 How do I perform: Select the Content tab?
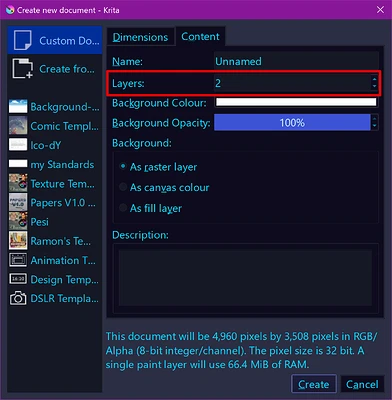click(x=200, y=36)
